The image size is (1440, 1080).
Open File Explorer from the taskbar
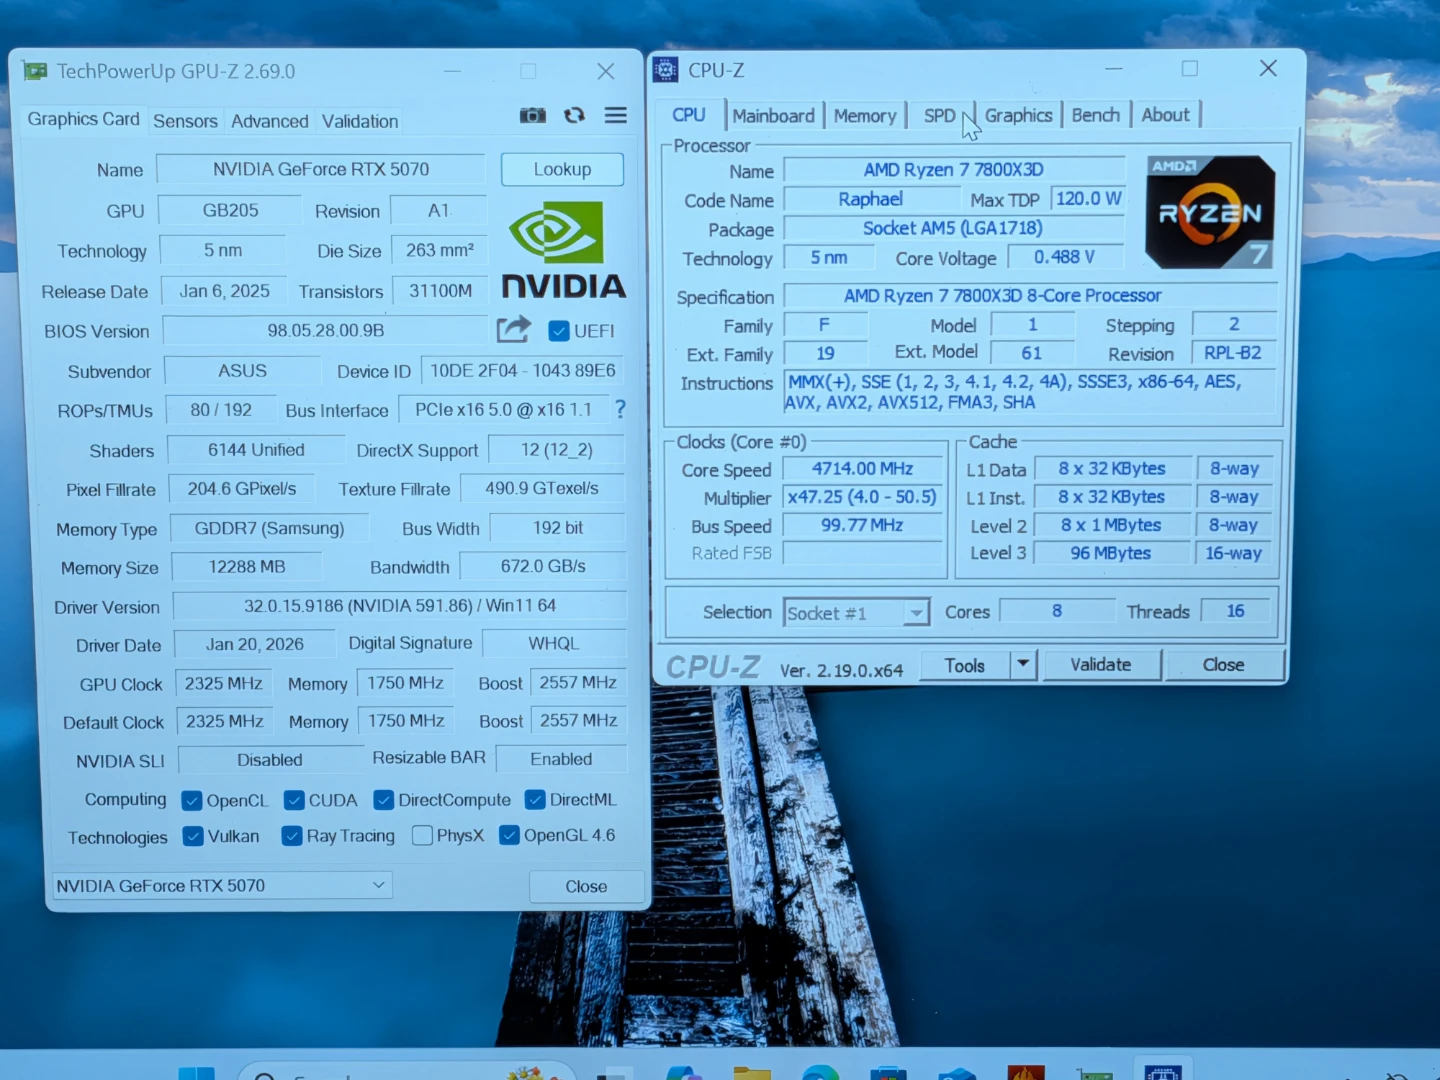751,1074
